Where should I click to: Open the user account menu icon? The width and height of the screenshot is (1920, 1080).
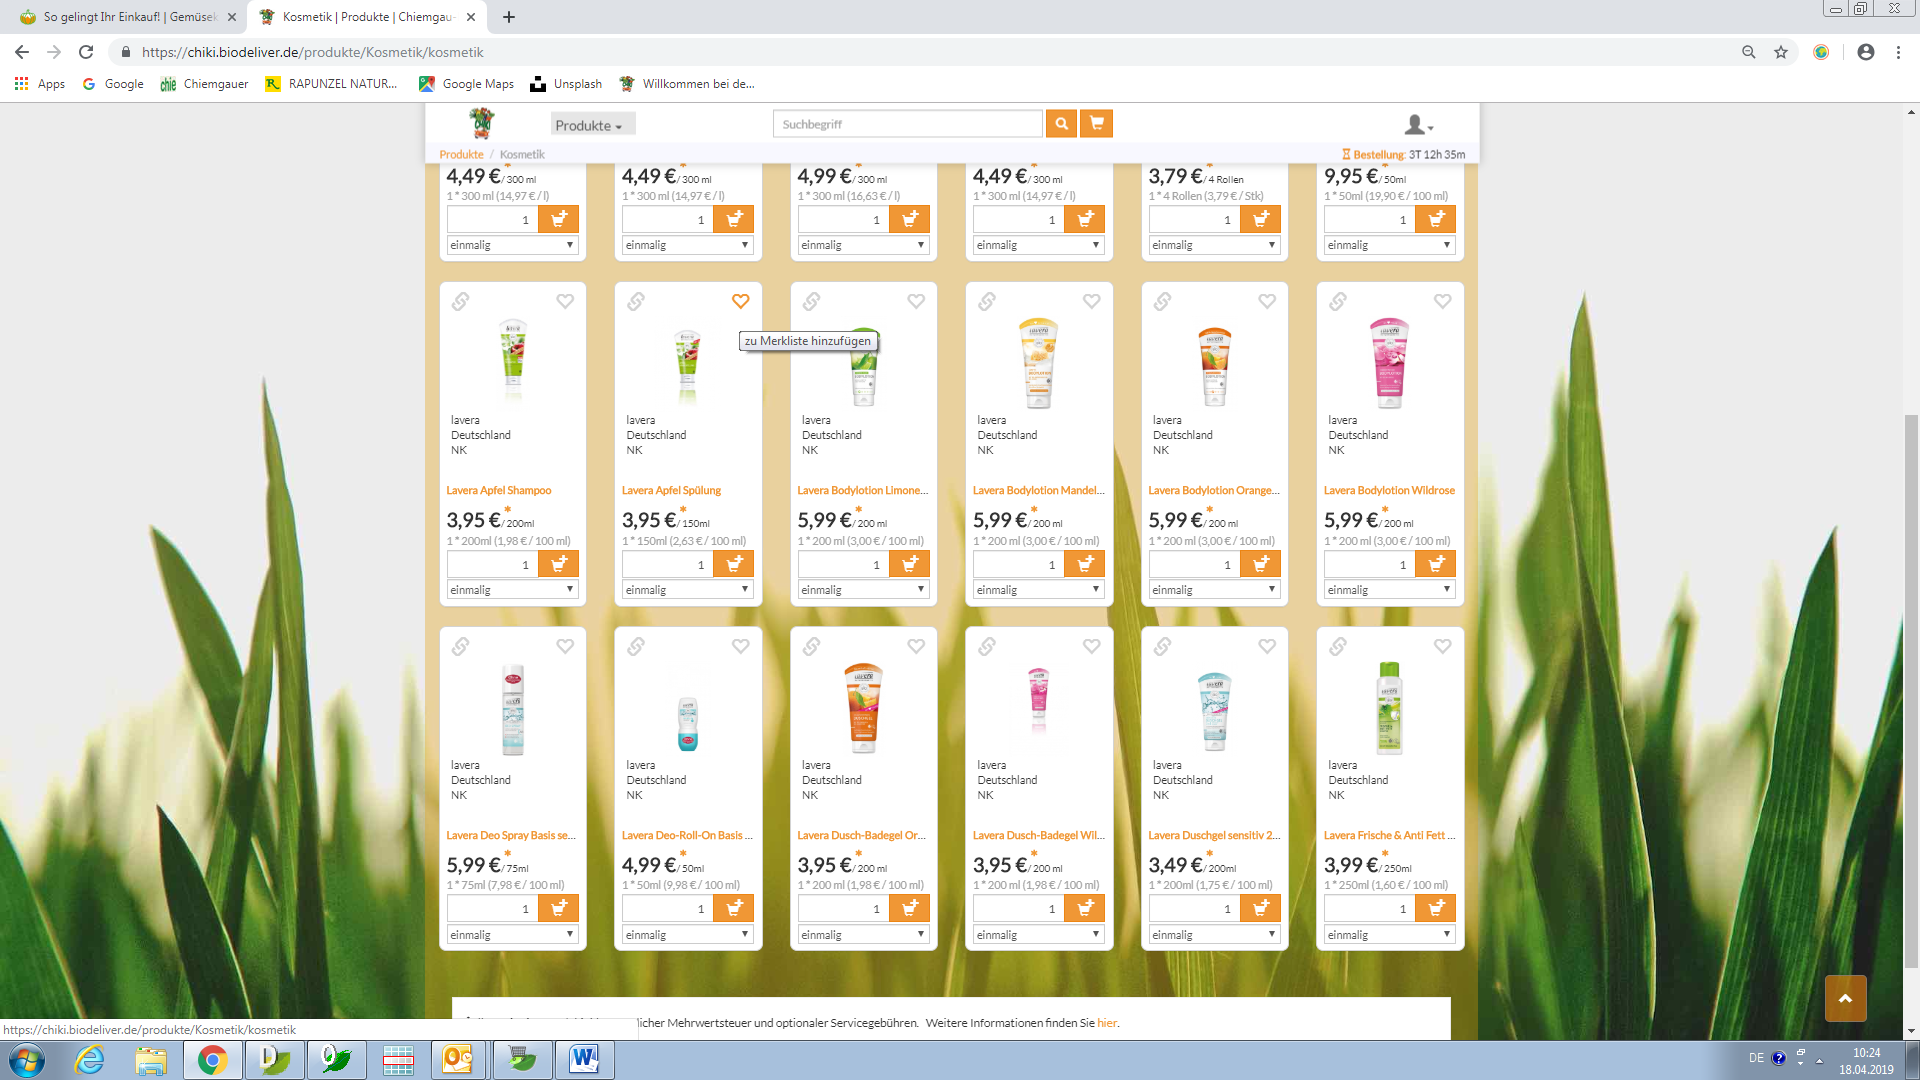click(x=1418, y=125)
